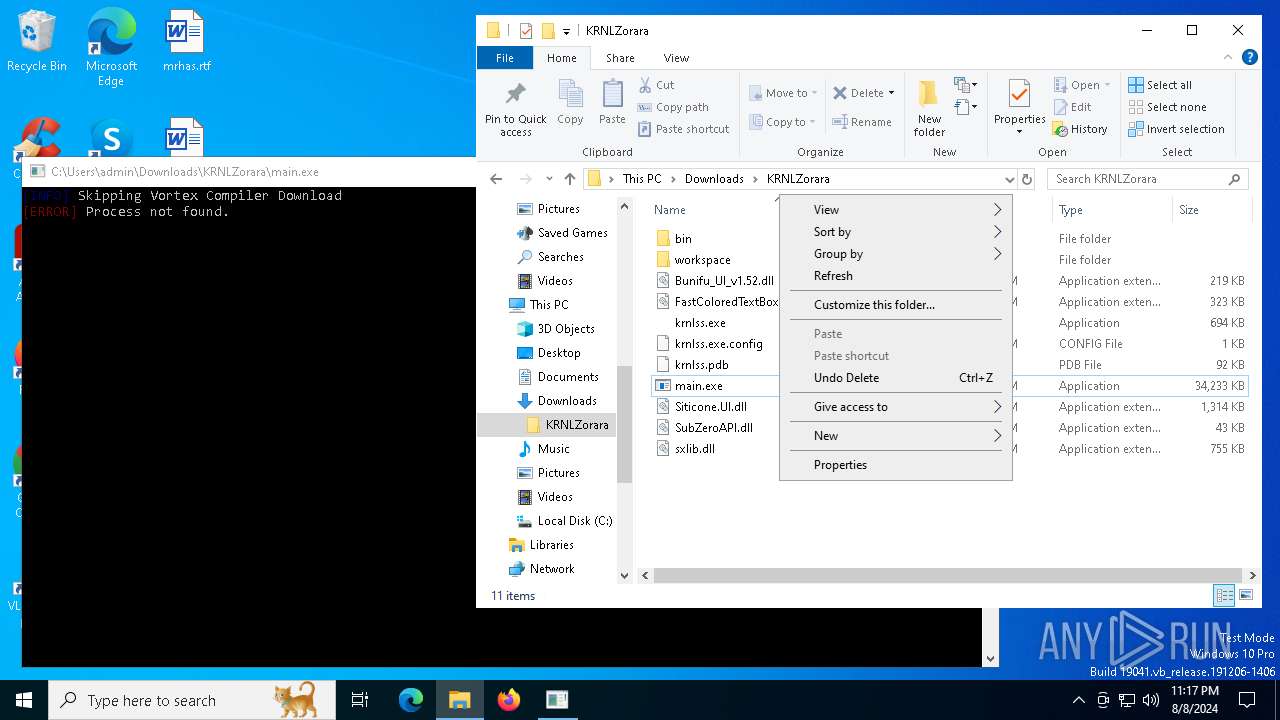This screenshot has height=720, width=1280.
Task: Switch to details view button
Action: (1224, 595)
